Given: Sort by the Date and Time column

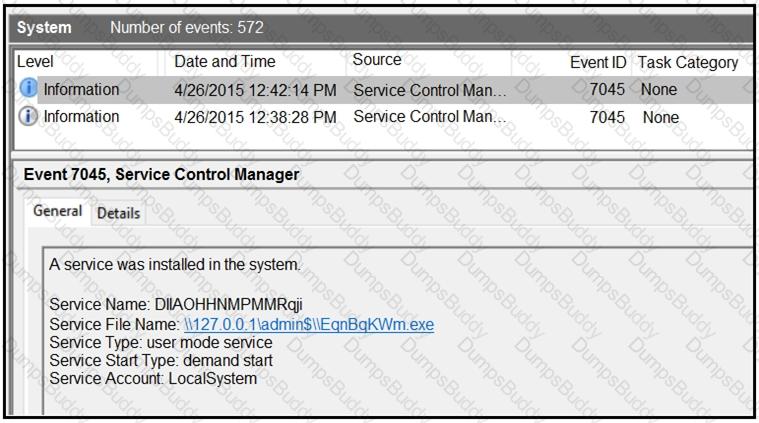Looking at the screenshot, I should point(224,62).
